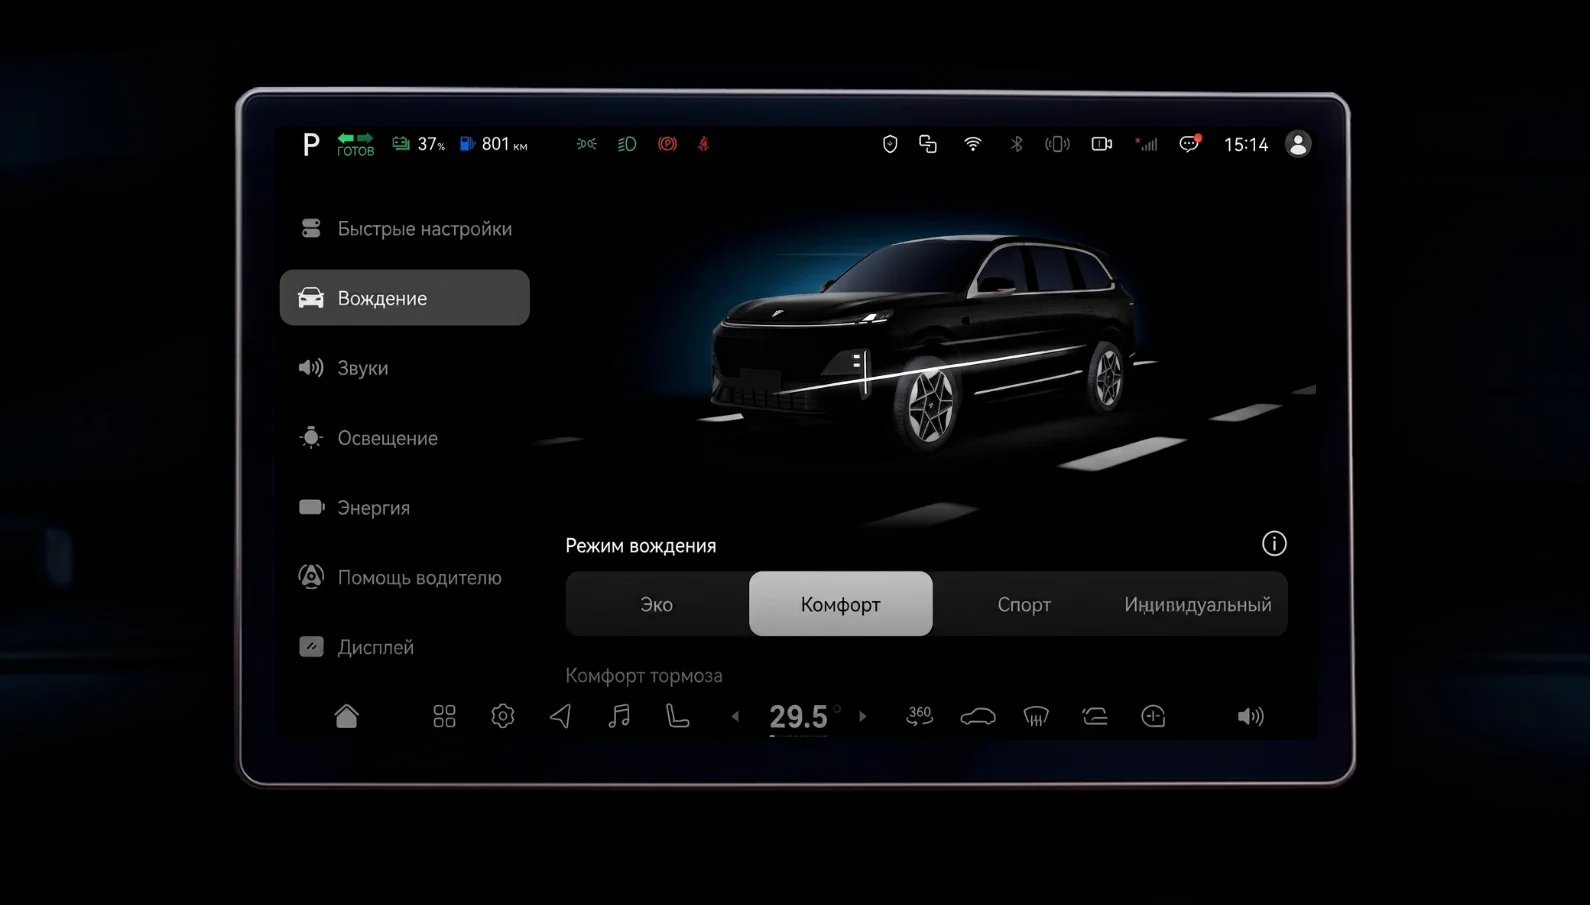
Task: Open the Энергия menu item
Action: click(405, 508)
